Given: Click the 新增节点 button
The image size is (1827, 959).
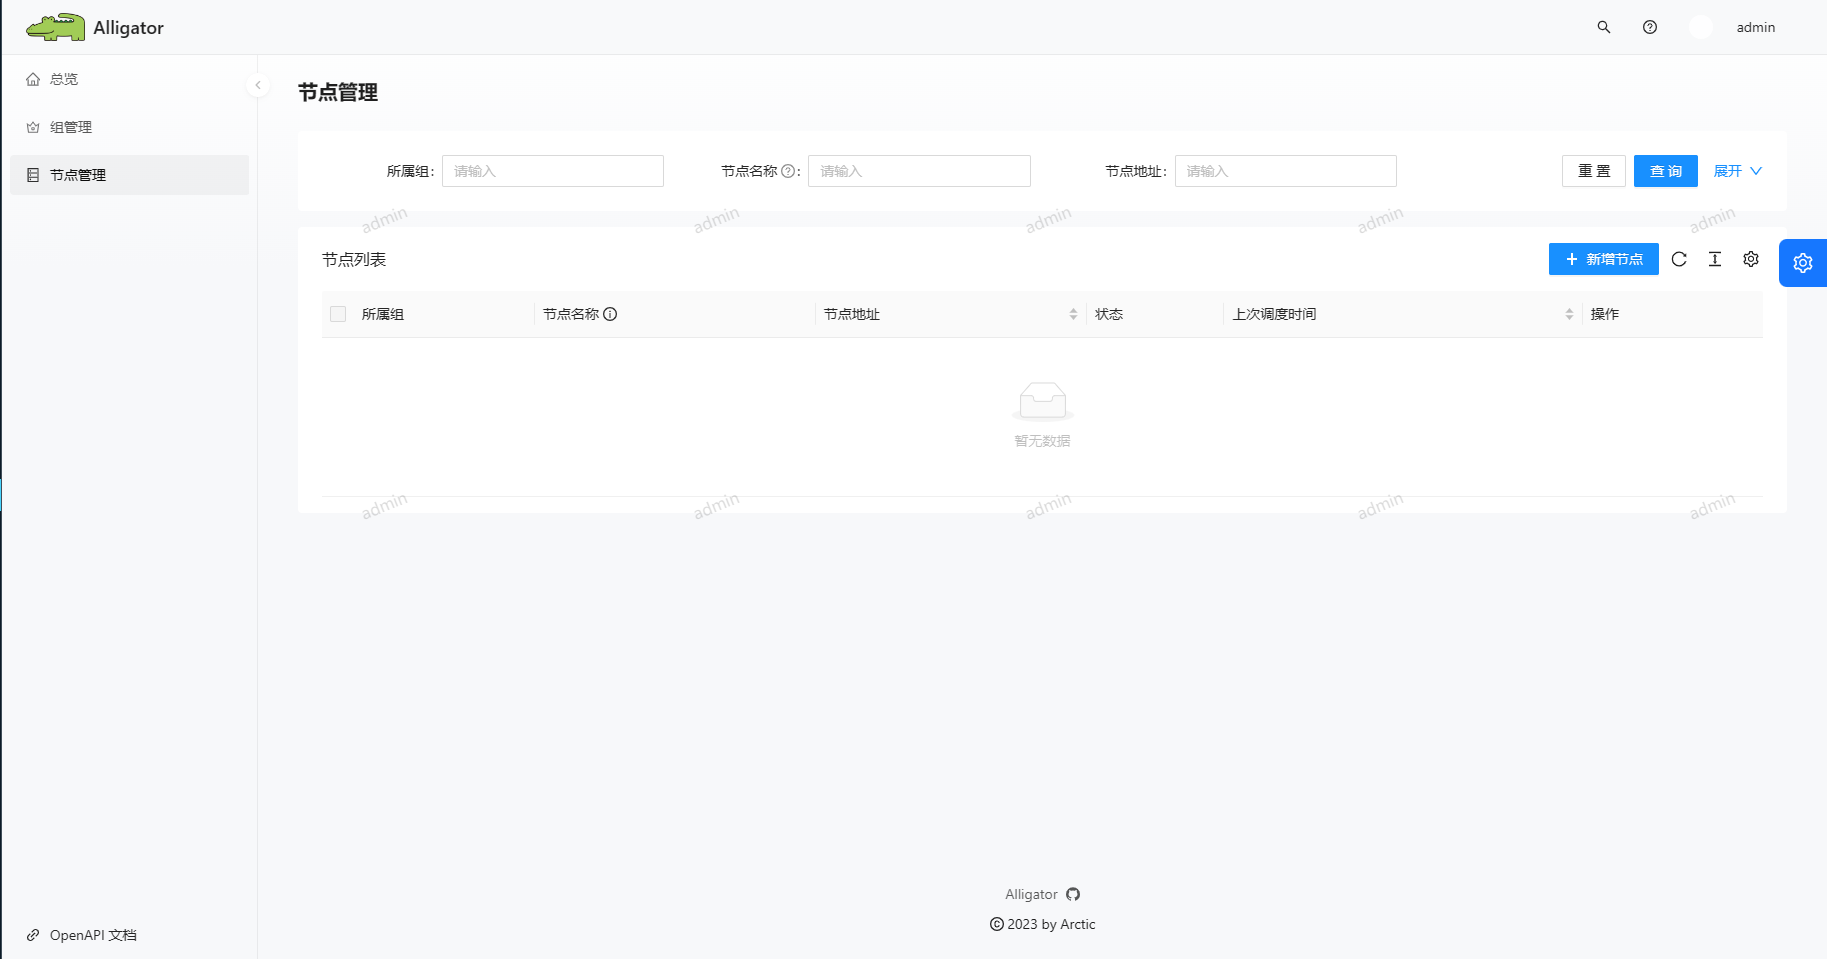Looking at the screenshot, I should 1603,259.
